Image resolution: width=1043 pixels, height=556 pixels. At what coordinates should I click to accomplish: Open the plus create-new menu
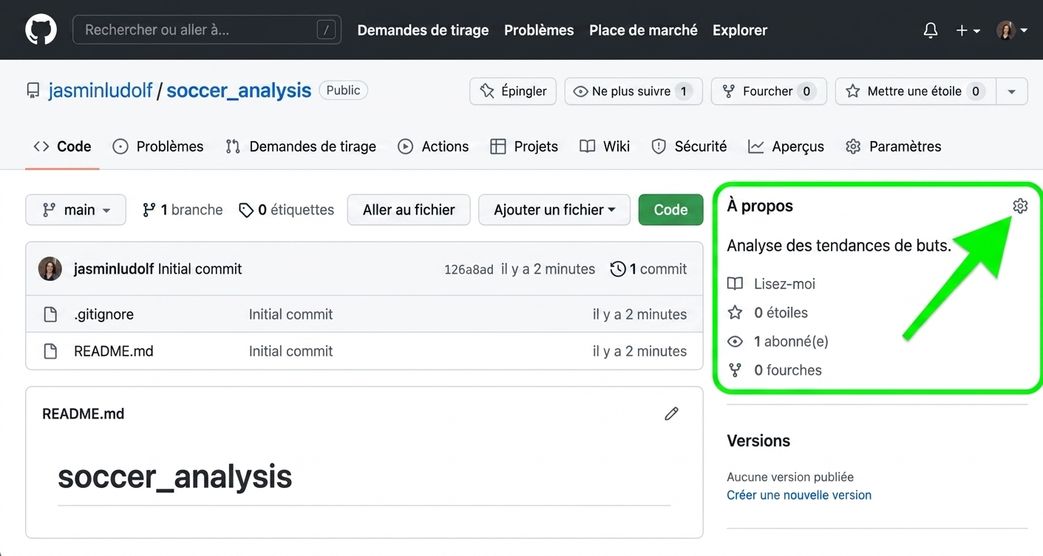[x=968, y=30]
